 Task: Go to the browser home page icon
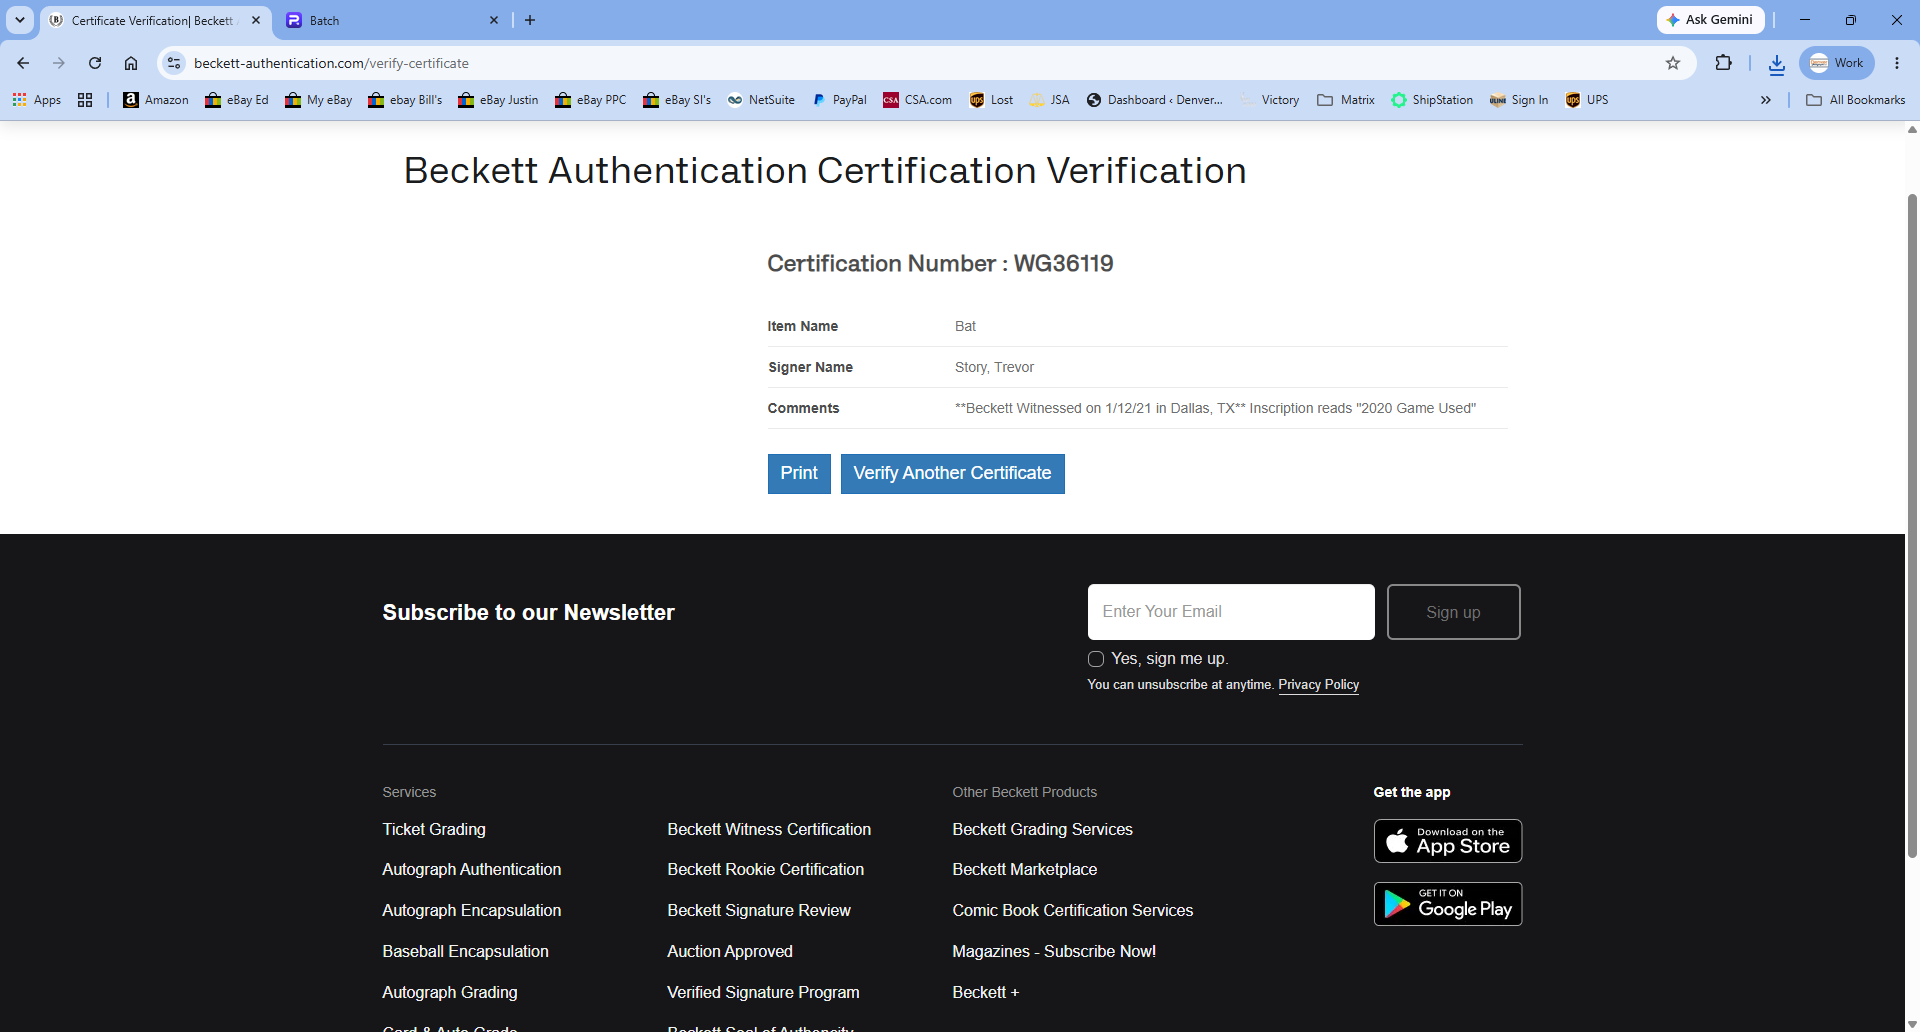[x=131, y=63]
